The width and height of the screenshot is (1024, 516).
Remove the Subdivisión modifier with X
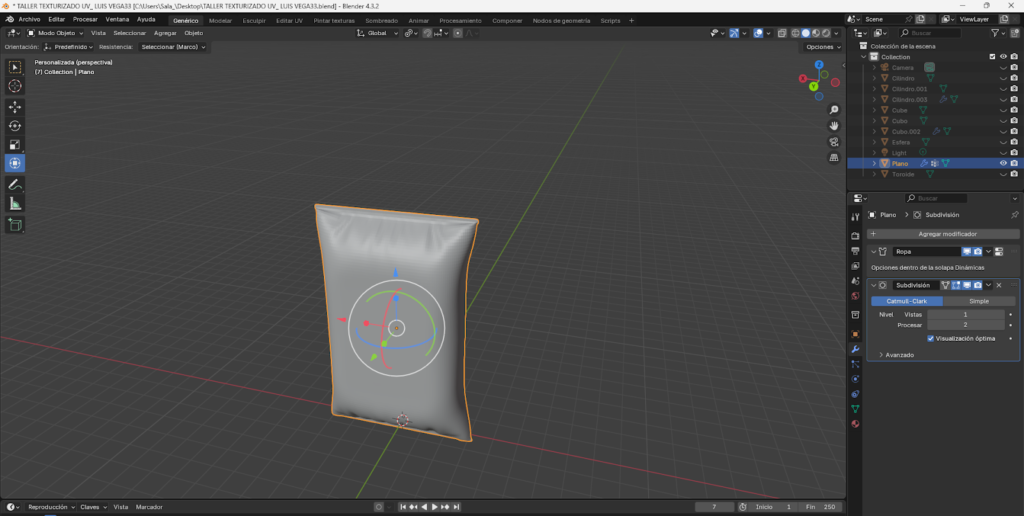pos(999,285)
